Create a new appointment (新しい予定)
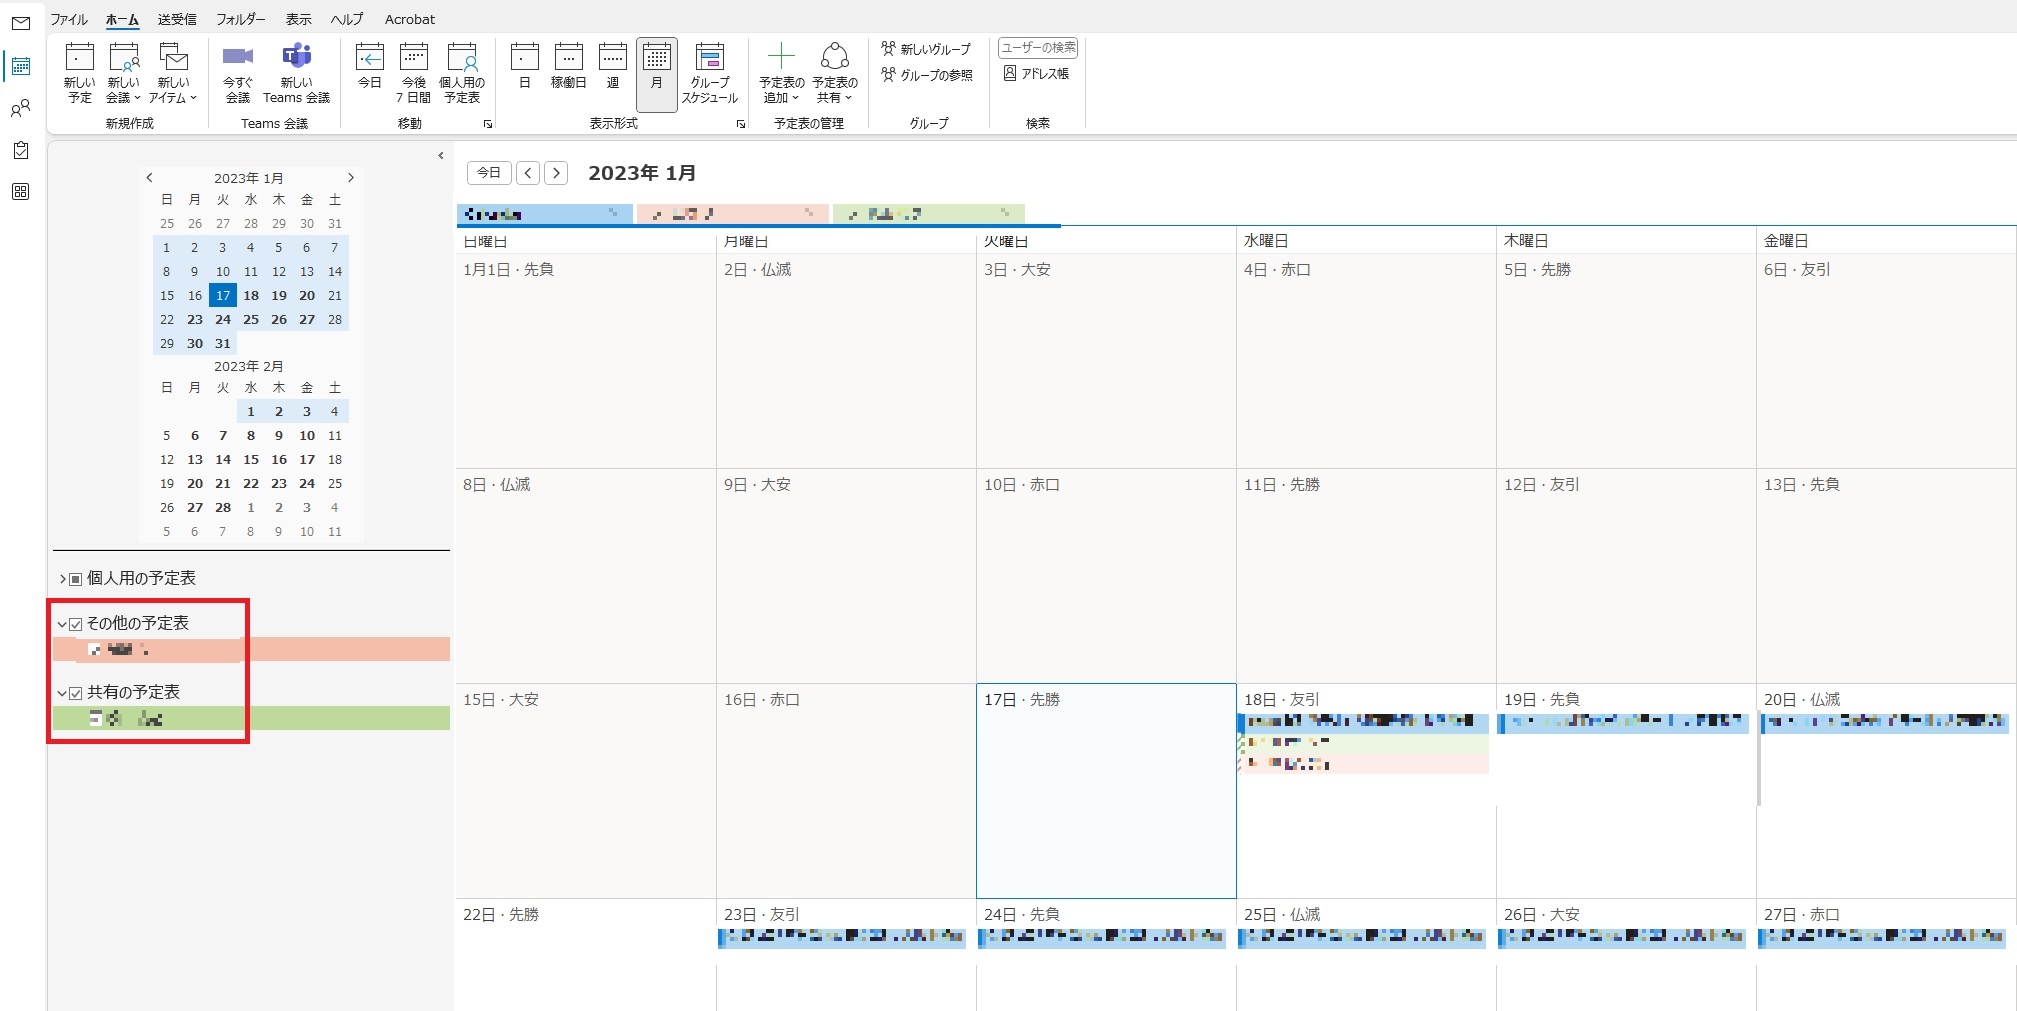The image size is (2017, 1011). click(80, 73)
